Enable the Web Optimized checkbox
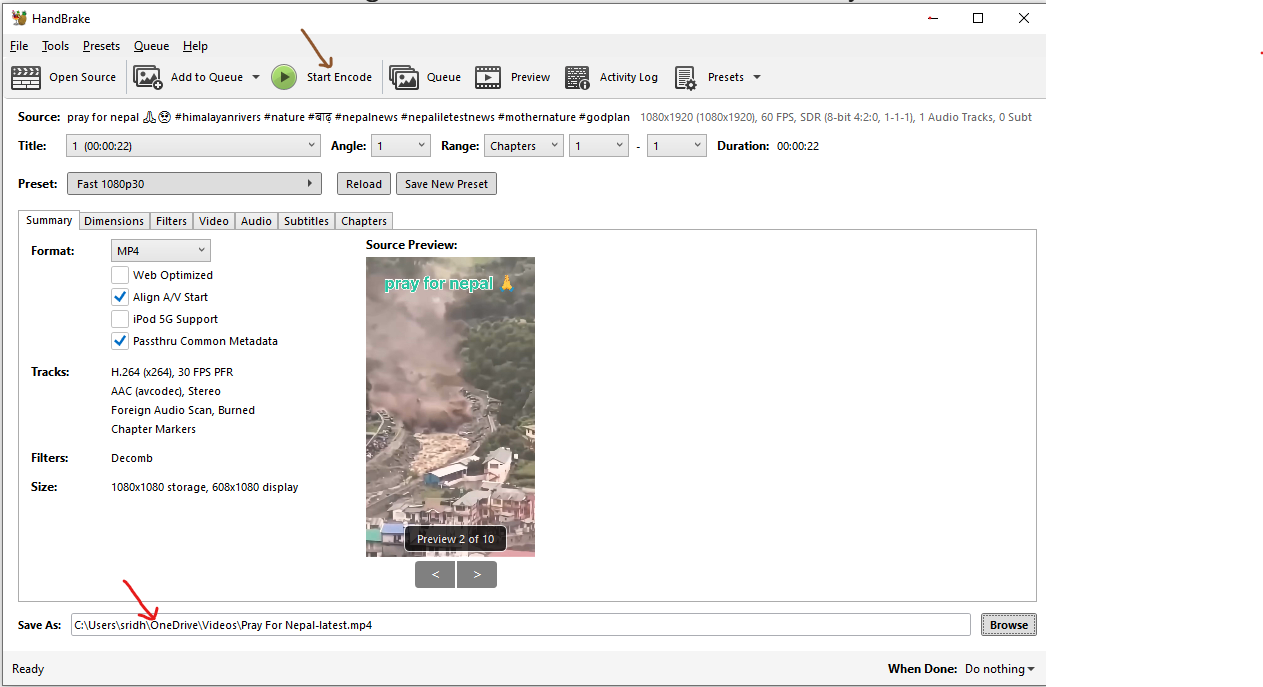The image size is (1263, 687). pyautogui.click(x=120, y=275)
